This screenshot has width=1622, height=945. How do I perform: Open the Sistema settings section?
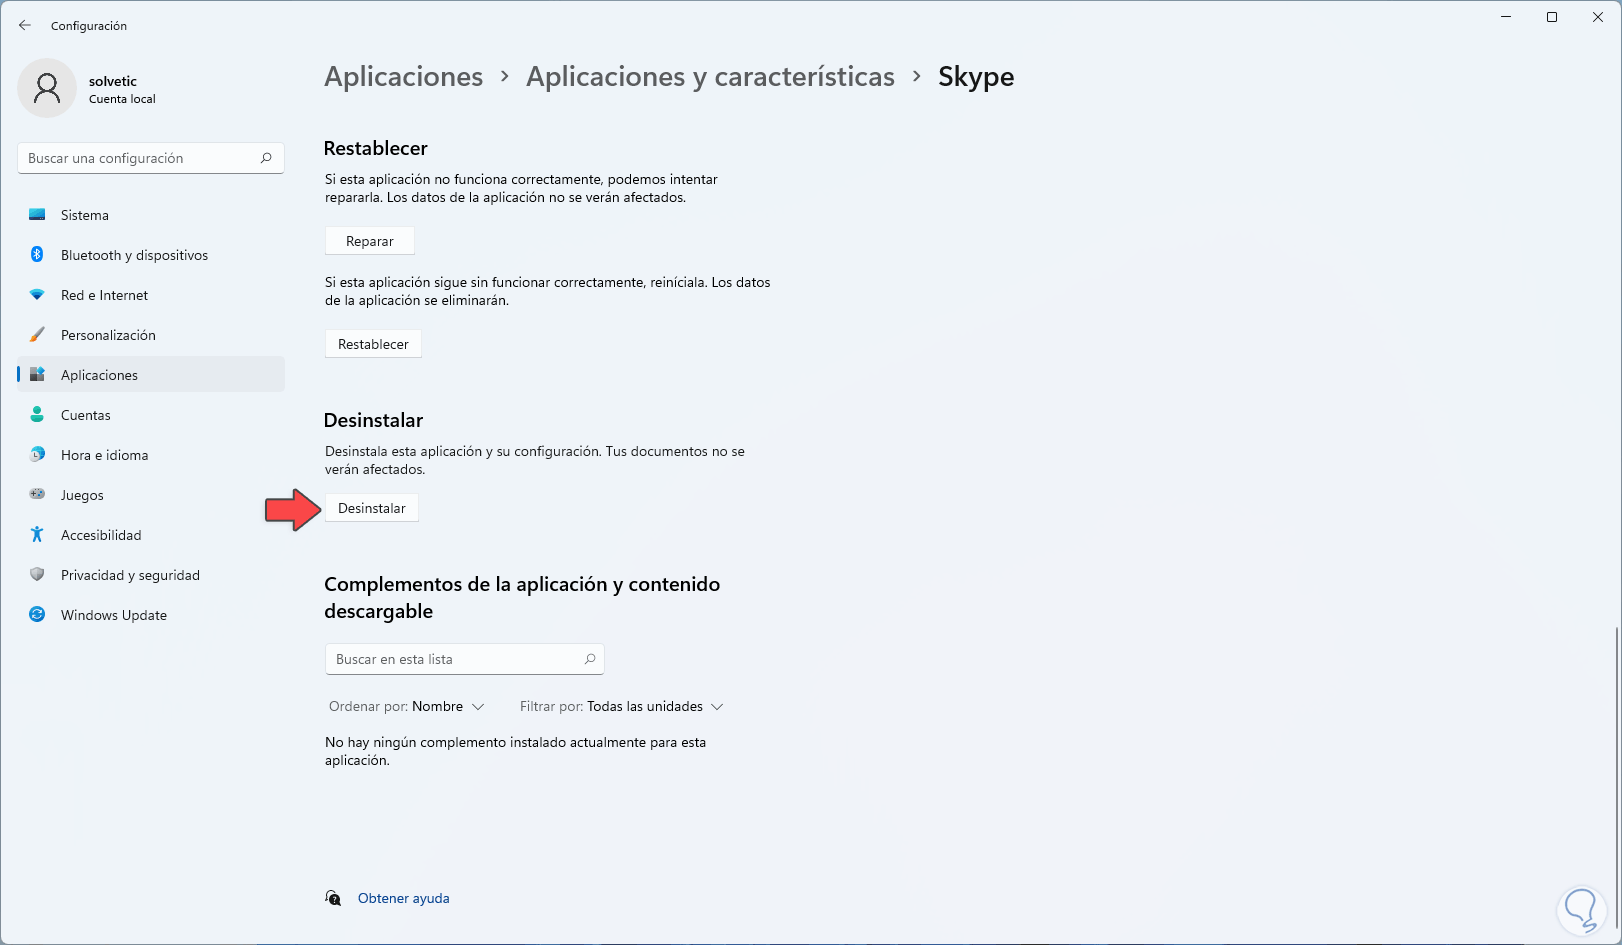coord(151,215)
